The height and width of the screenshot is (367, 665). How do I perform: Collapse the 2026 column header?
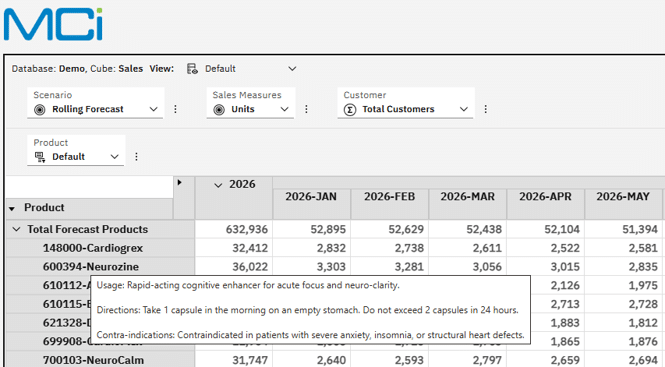218,185
